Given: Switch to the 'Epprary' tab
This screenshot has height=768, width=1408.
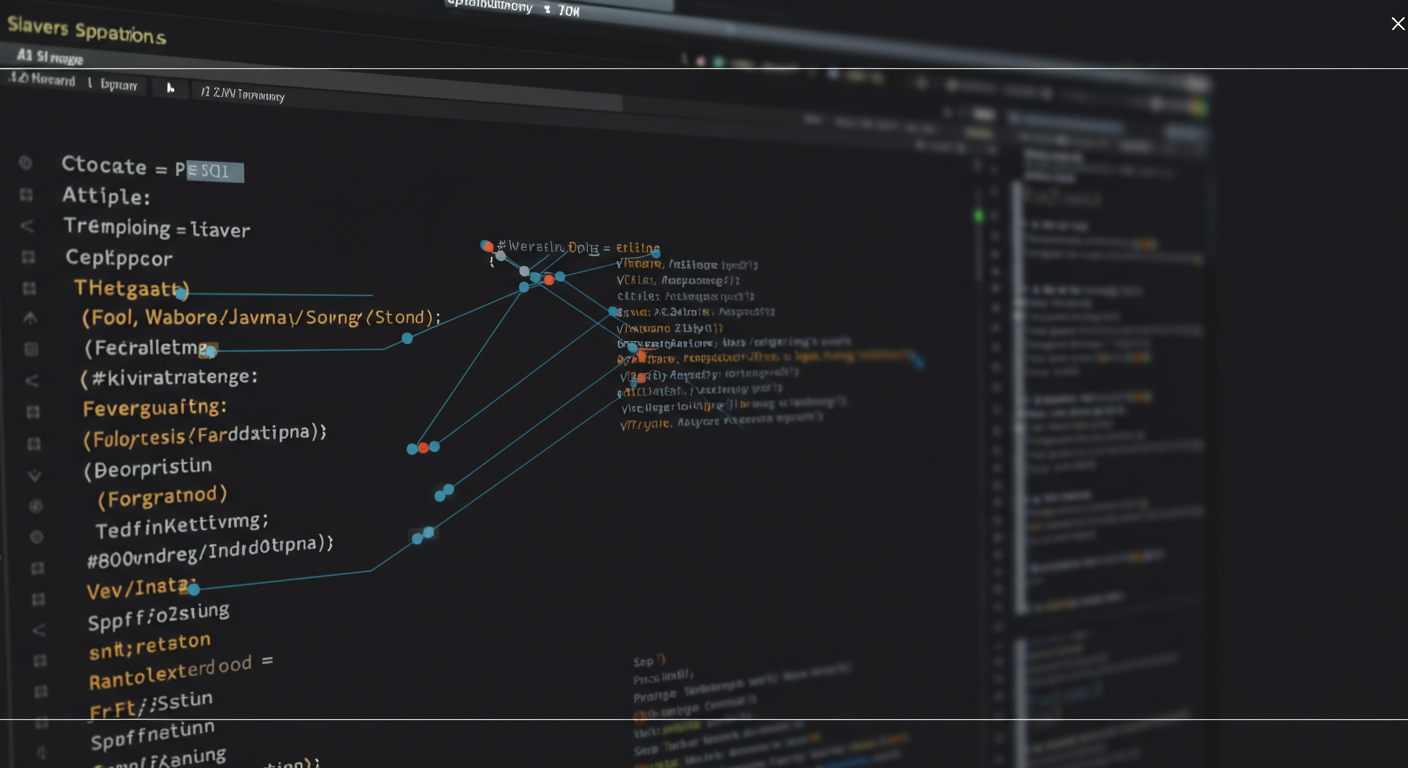Looking at the screenshot, I should tap(118, 85).
